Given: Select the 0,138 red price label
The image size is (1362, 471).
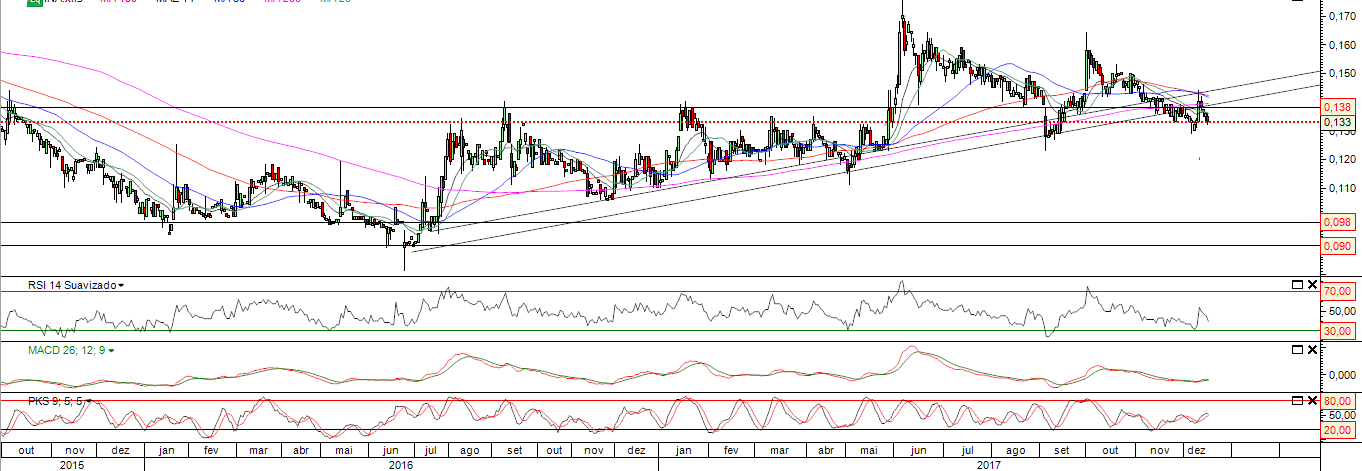Looking at the screenshot, I should [1338, 107].
